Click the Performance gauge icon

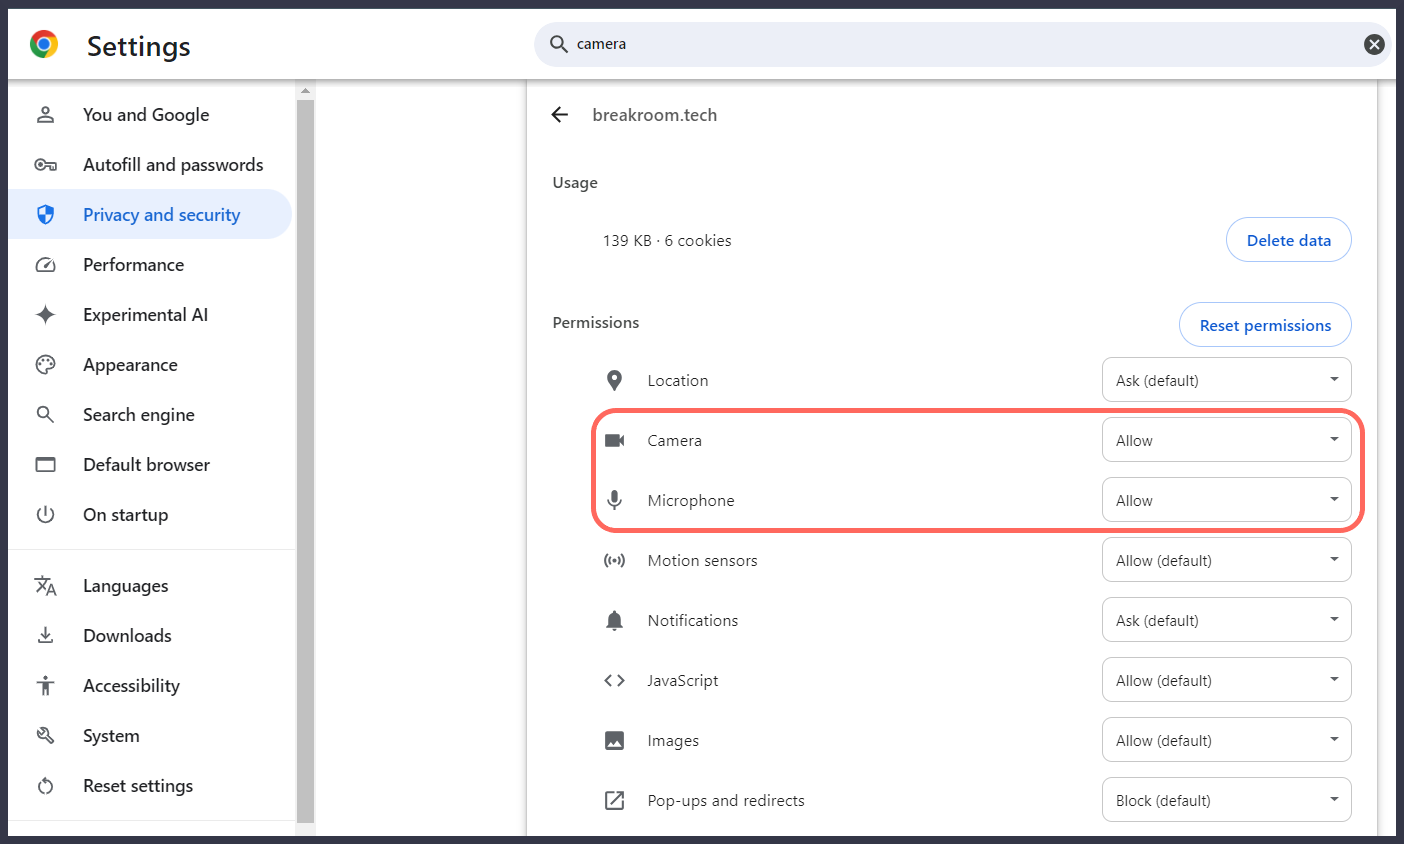click(x=45, y=264)
